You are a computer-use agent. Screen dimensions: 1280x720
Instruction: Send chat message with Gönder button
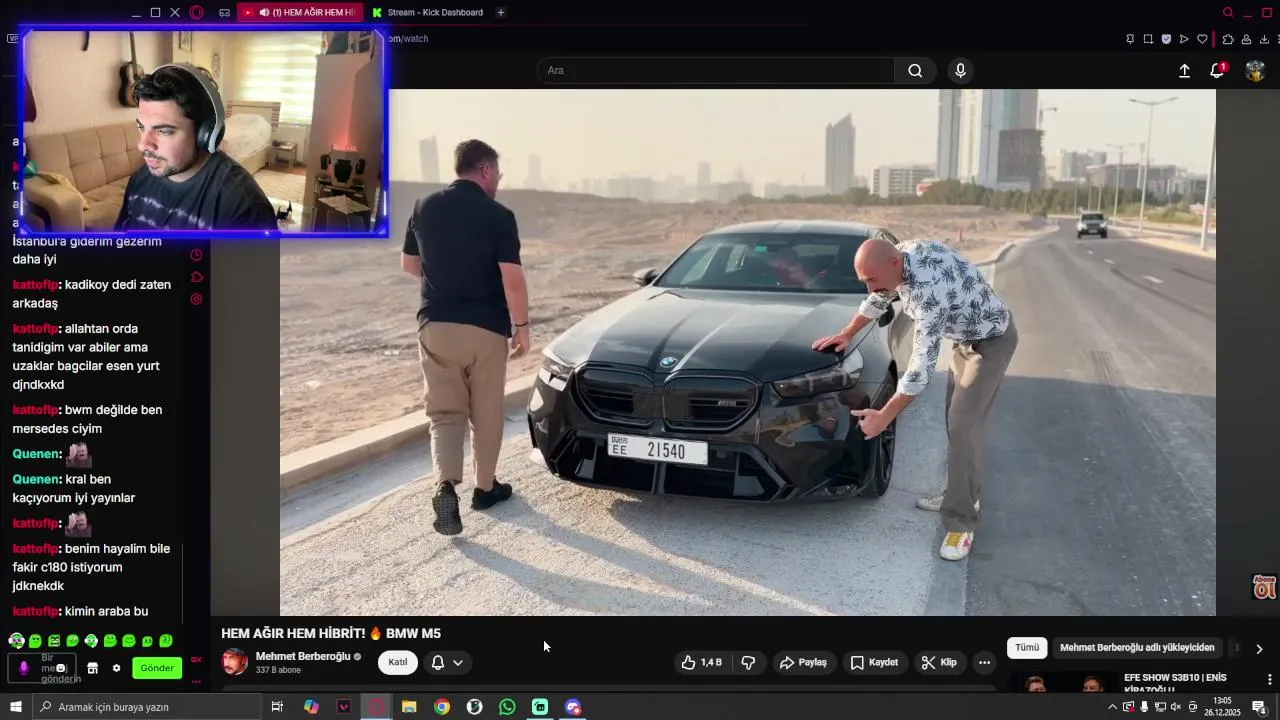[157, 668]
